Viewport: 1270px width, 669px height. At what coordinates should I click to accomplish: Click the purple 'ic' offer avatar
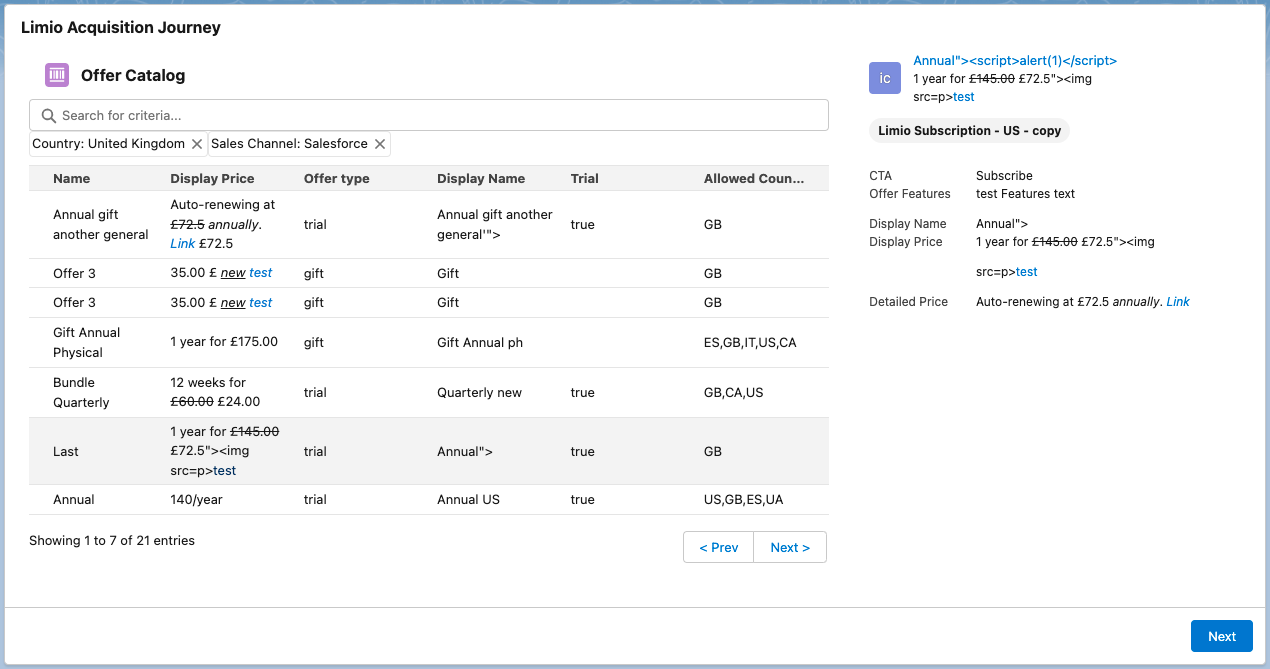pyautogui.click(x=885, y=78)
